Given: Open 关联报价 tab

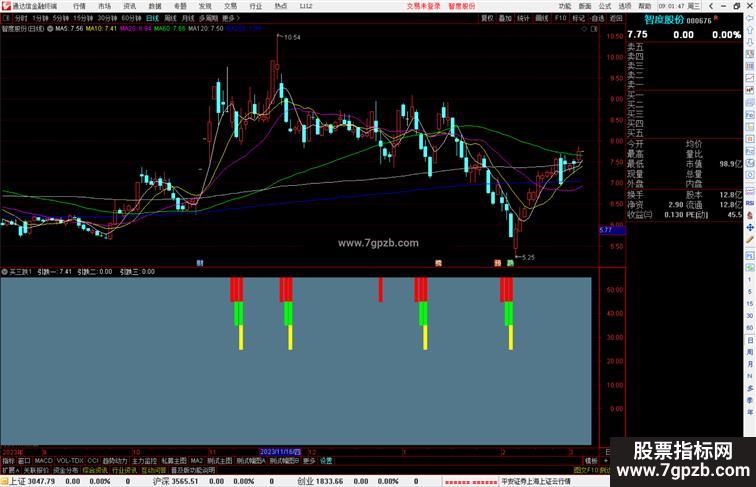Looking at the screenshot, I should (x=36, y=470).
